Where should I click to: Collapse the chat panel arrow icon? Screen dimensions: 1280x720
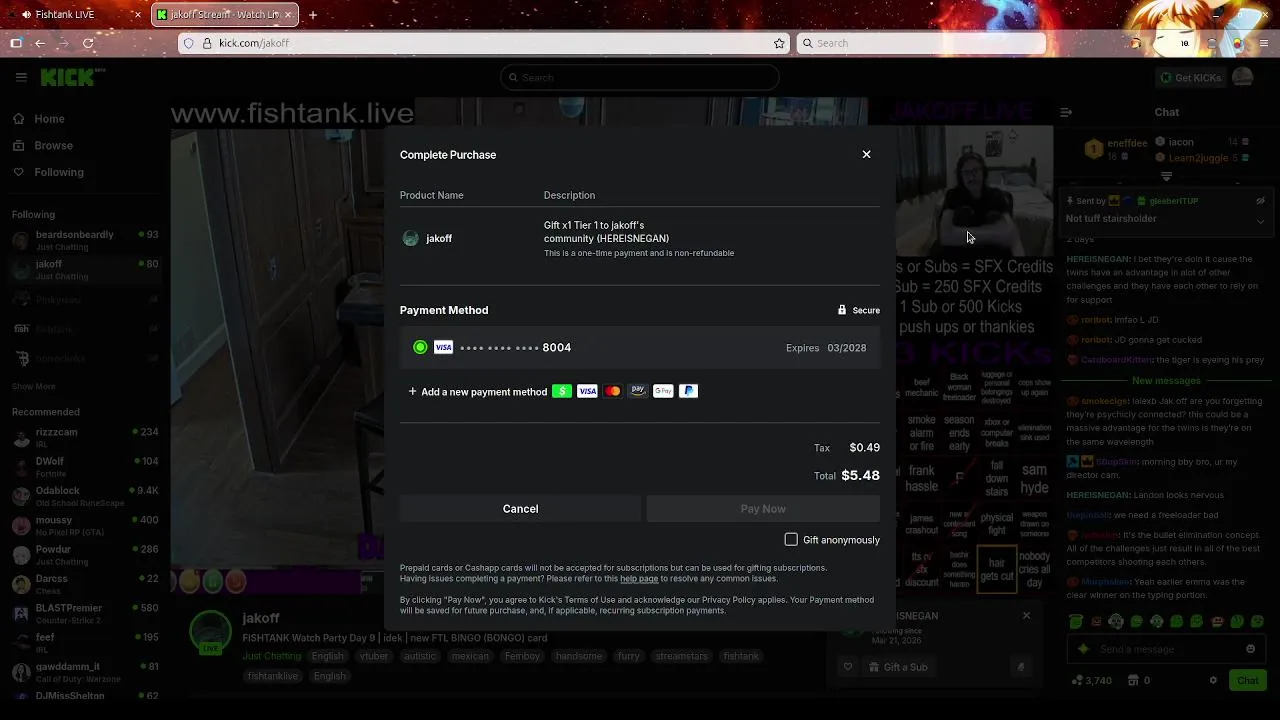pyautogui.click(x=1066, y=112)
